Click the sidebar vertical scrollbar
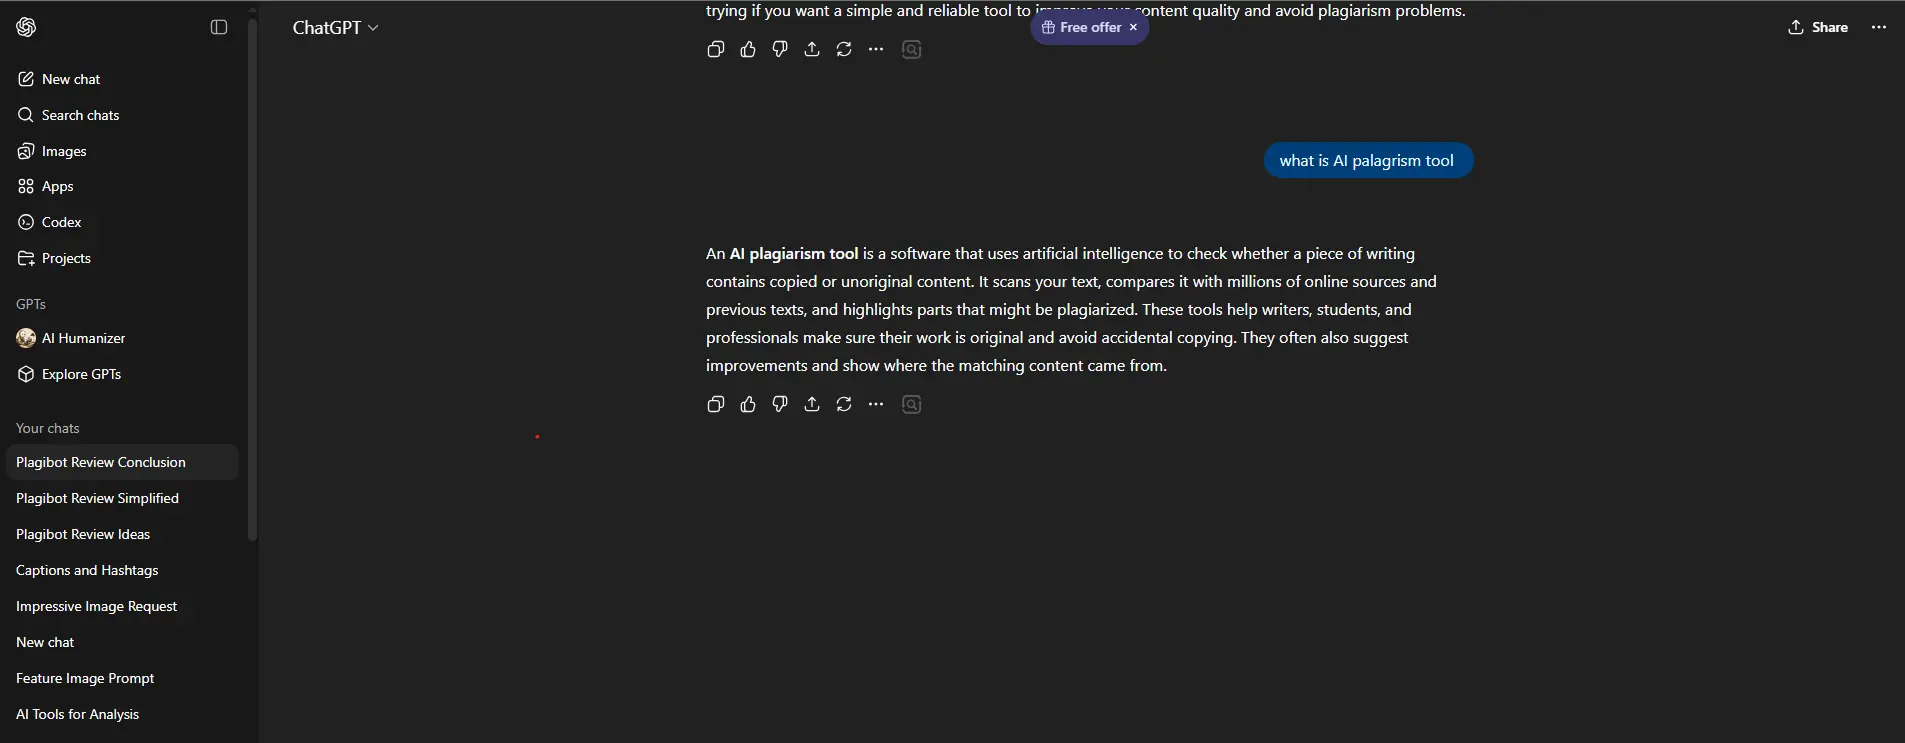Viewport: 1905px width, 743px height. (x=252, y=280)
